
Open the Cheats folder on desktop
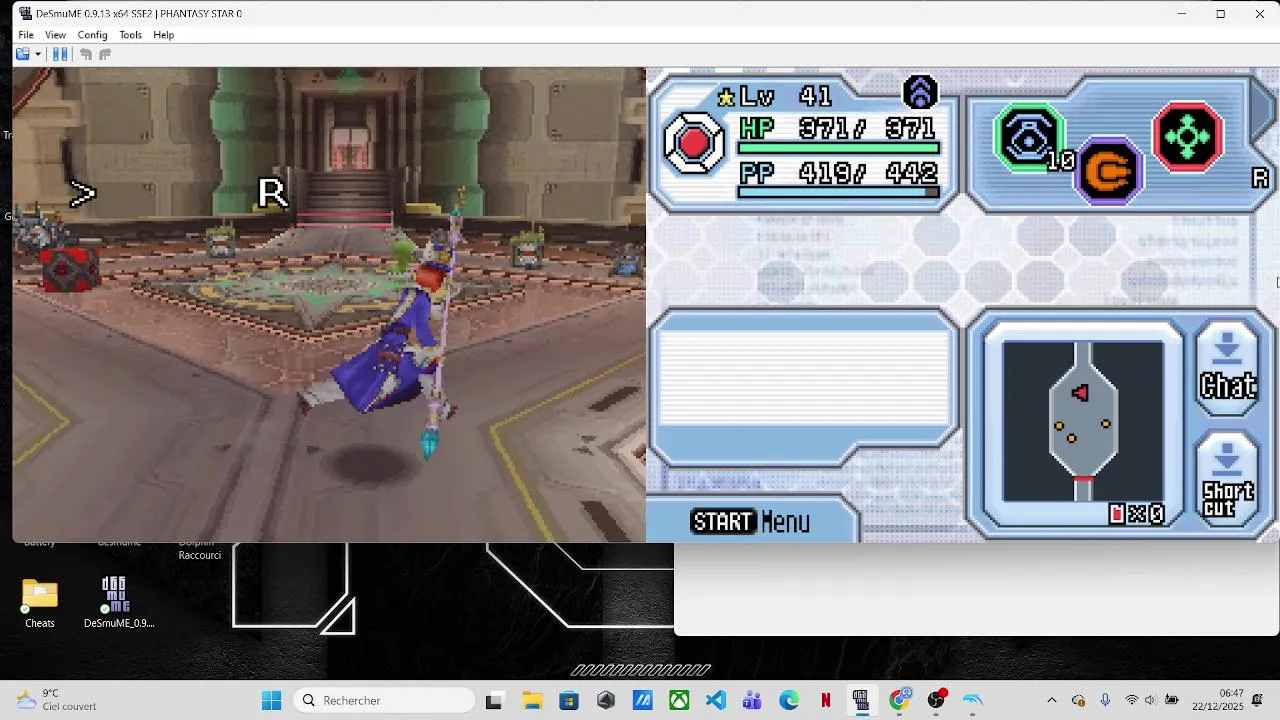coord(40,603)
